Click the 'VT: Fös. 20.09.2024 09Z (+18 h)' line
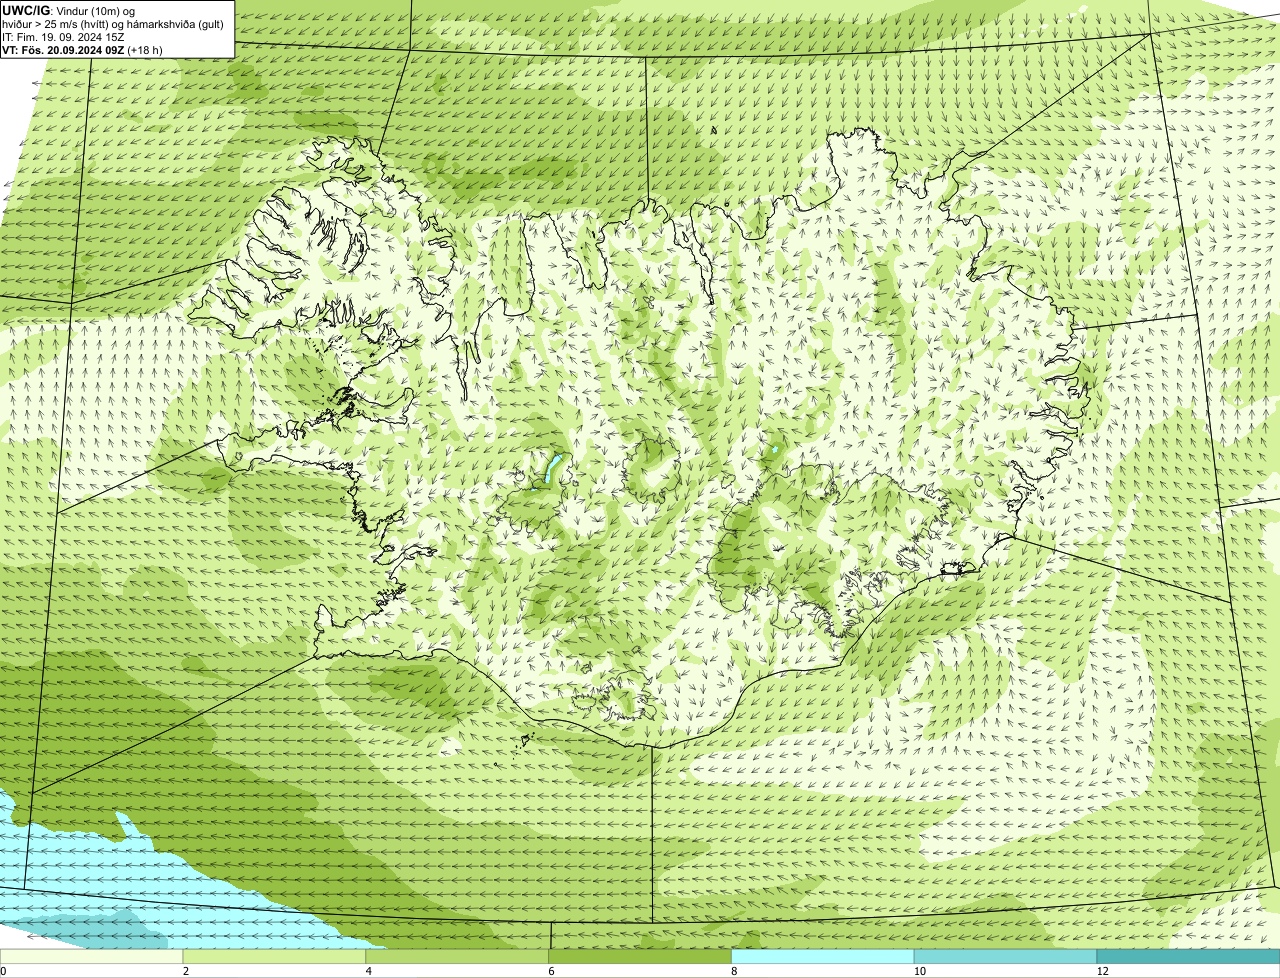The image size is (1280, 978). [82, 50]
